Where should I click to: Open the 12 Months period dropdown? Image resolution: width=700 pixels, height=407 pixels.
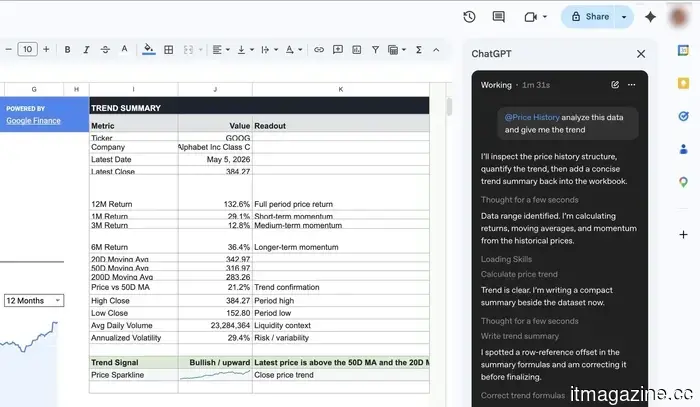point(34,301)
